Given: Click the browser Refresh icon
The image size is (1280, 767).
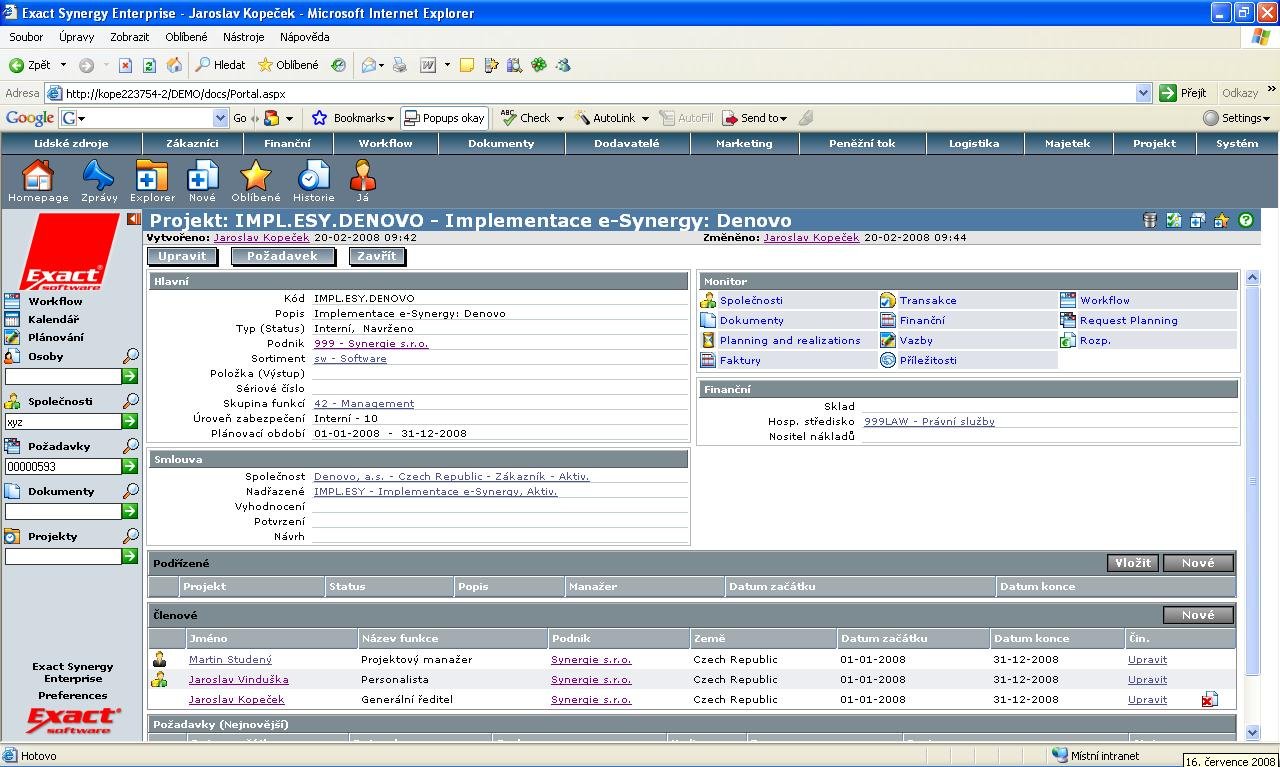Looking at the screenshot, I should pyautogui.click(x=149, y=65).
